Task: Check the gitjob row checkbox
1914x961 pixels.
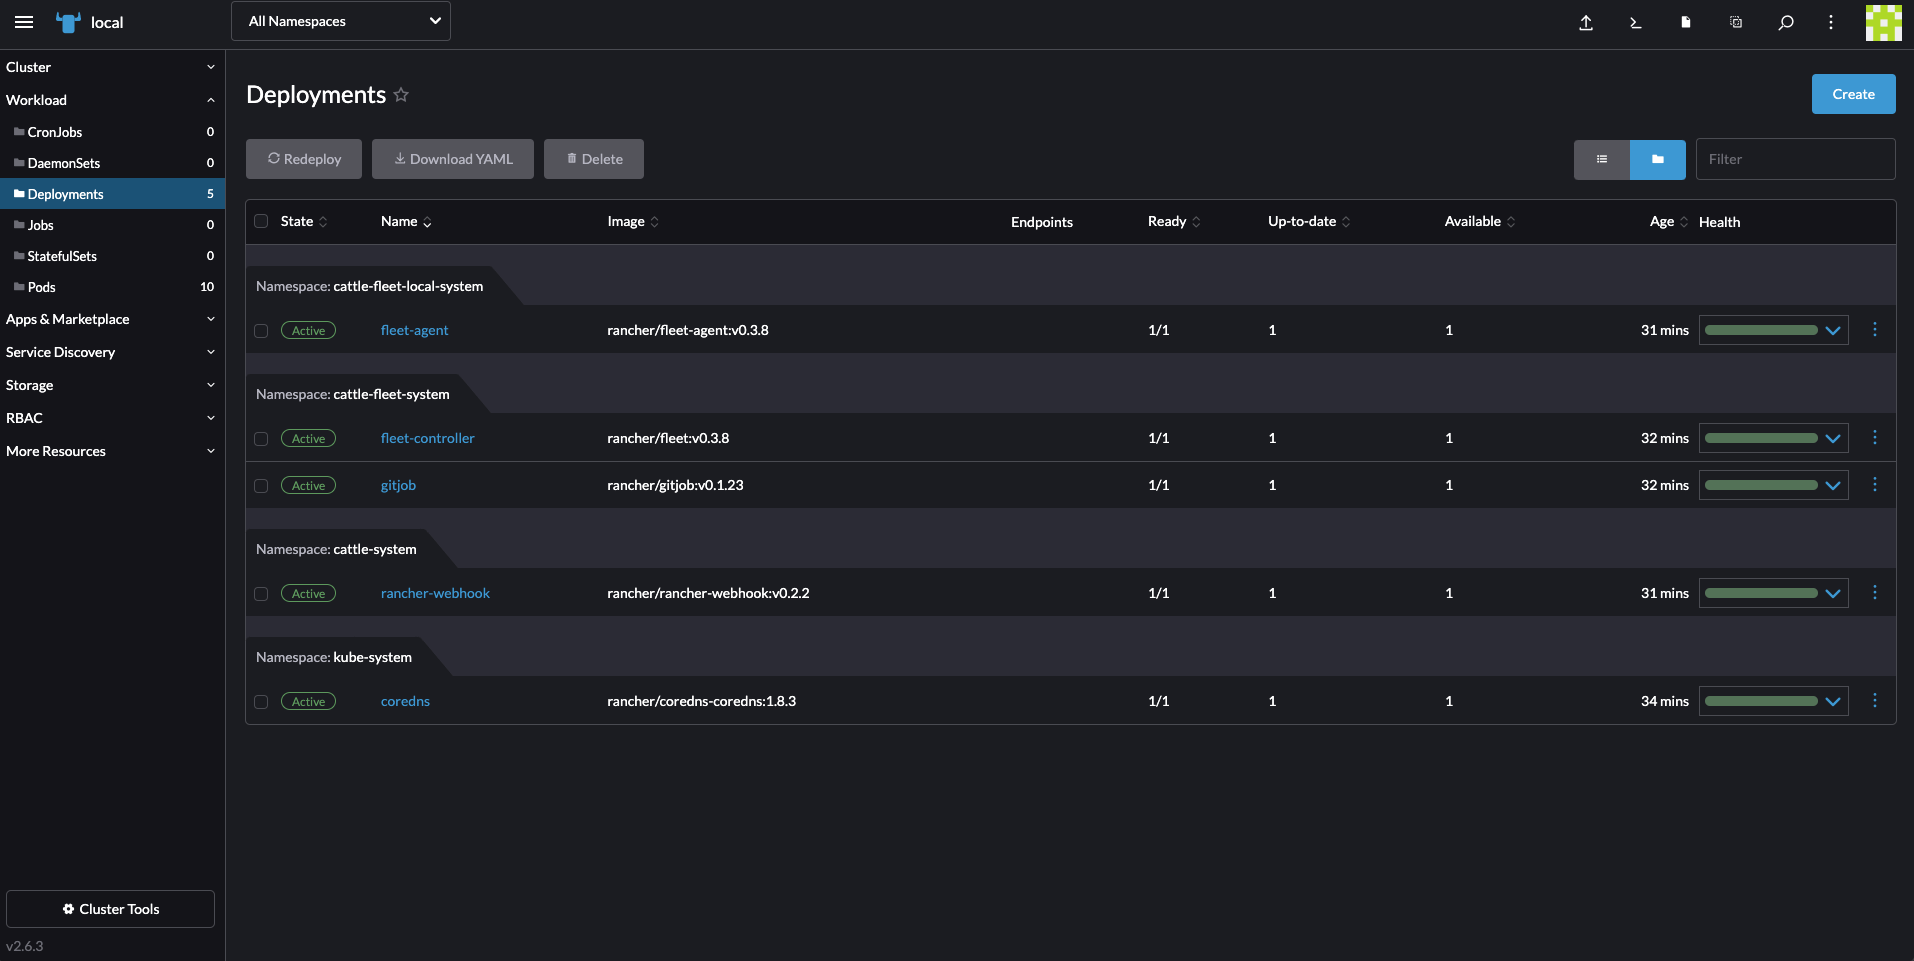Action: (261, 486)
